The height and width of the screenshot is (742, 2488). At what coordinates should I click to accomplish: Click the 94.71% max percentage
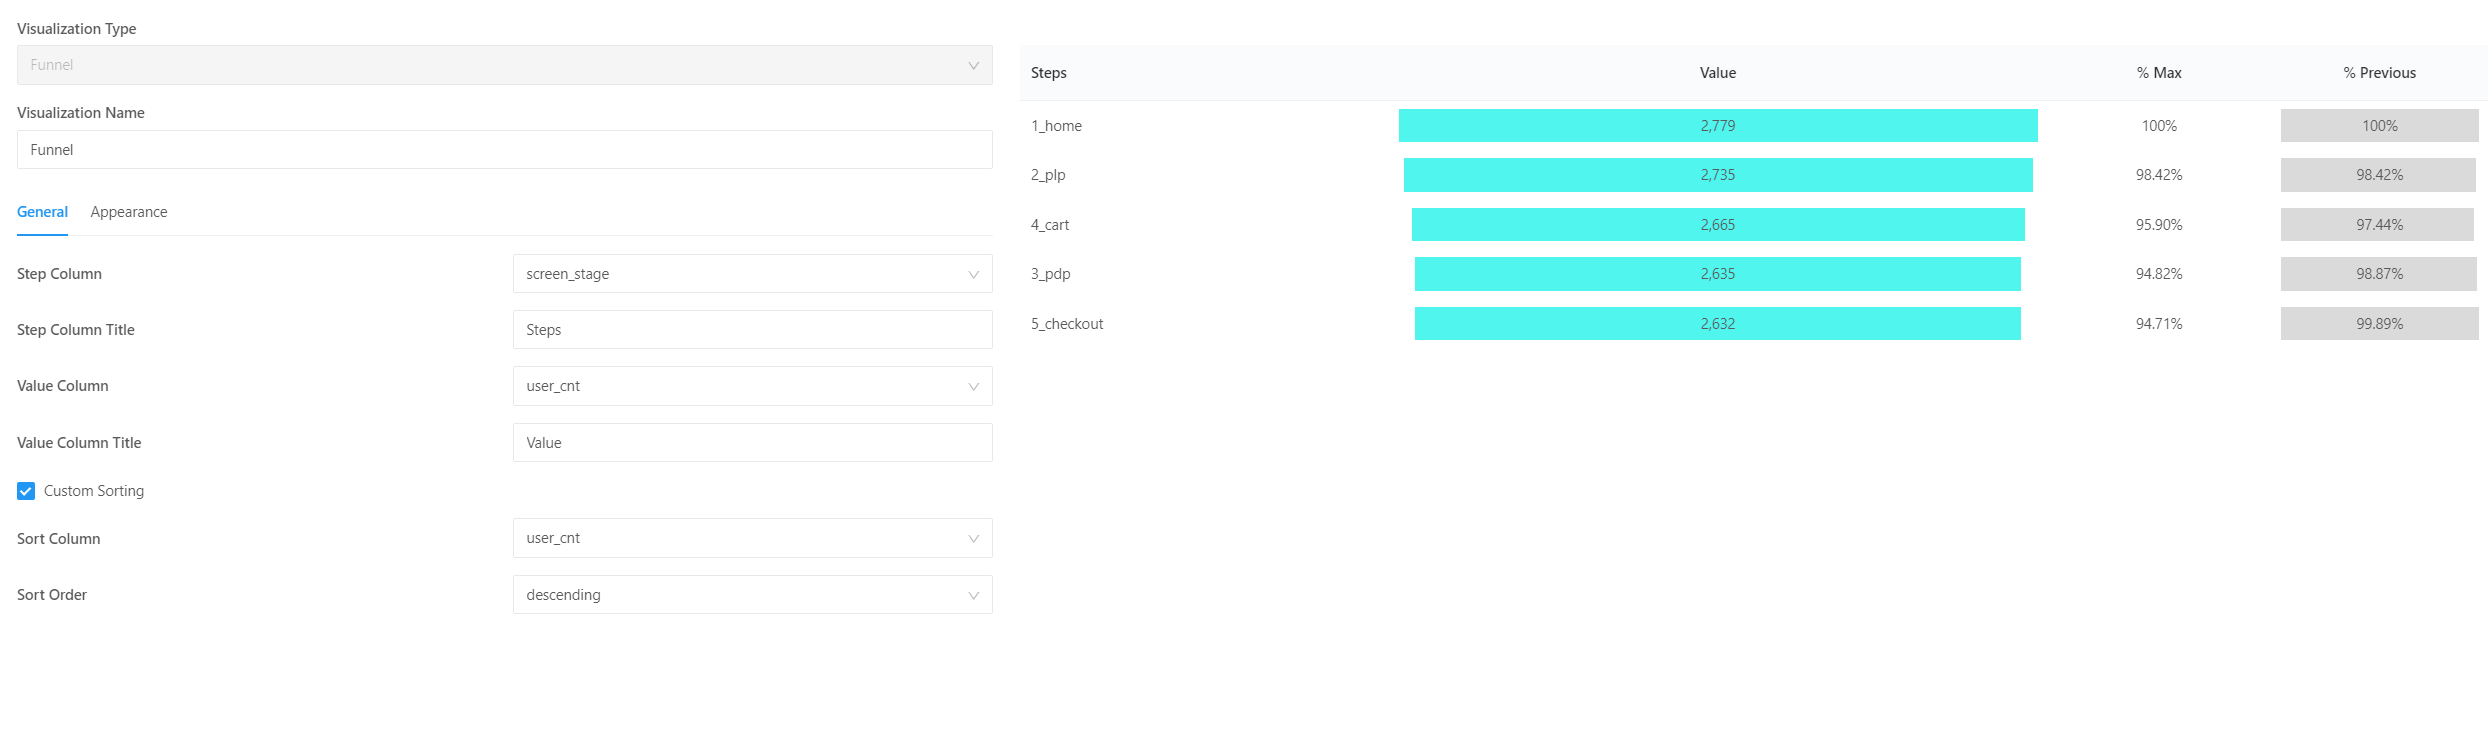2159,324
